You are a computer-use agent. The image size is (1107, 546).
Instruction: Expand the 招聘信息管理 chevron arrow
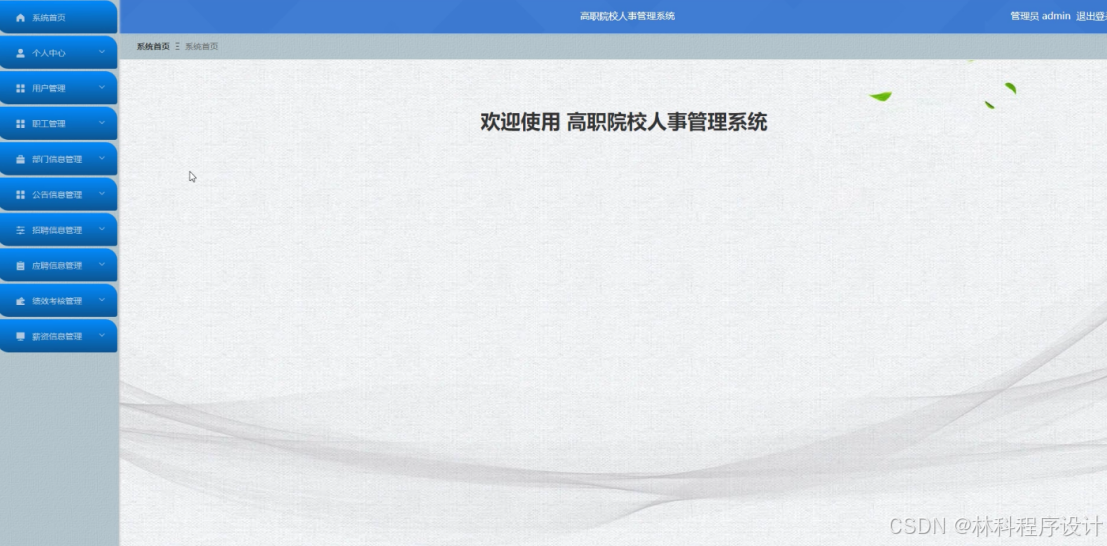[x=102, y=229]
